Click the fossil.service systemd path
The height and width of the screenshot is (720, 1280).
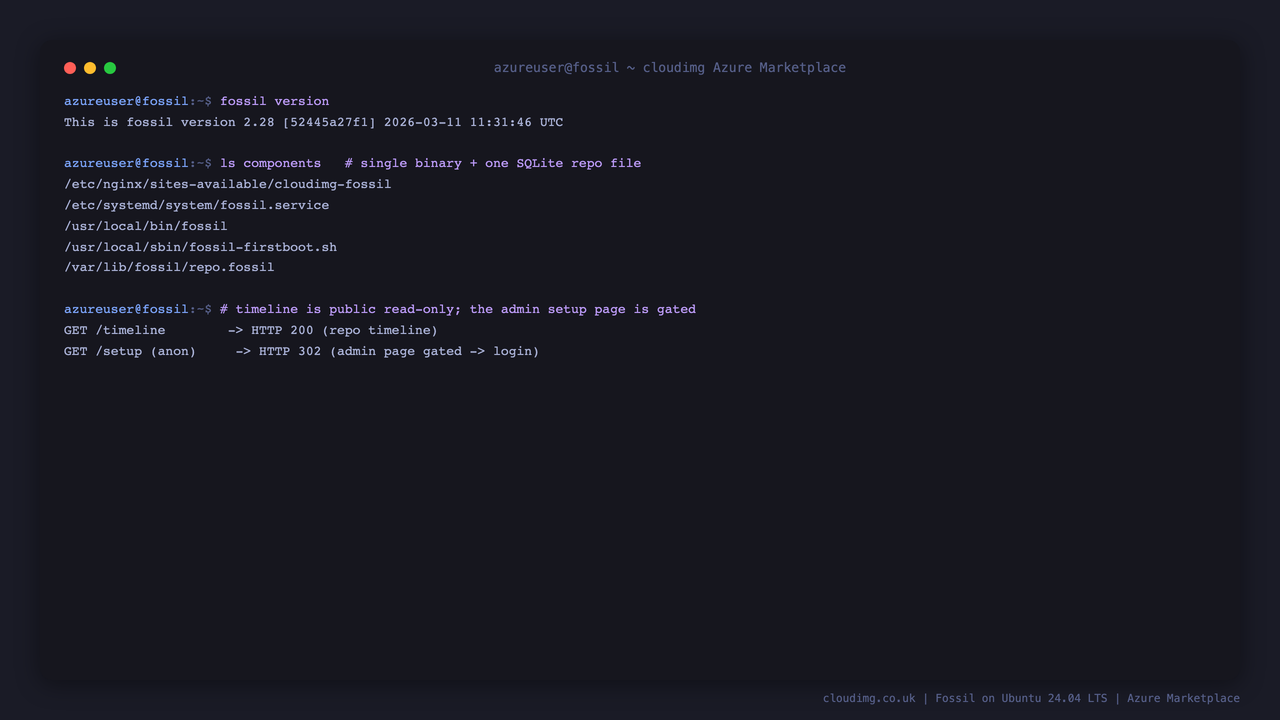(x=196, y=205)
